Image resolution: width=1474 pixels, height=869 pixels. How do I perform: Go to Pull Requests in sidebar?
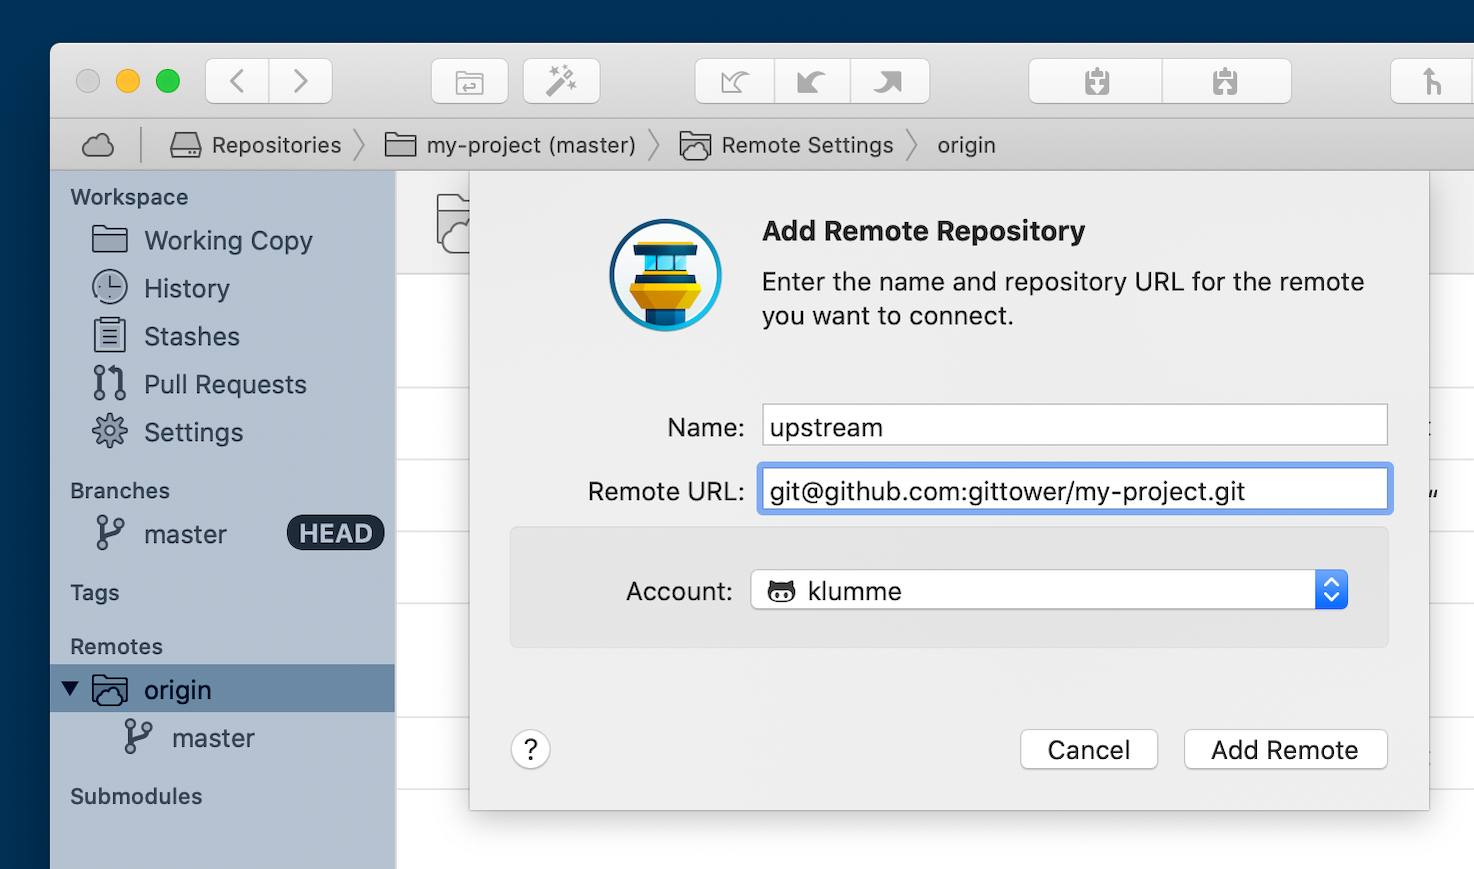(224, 385)
